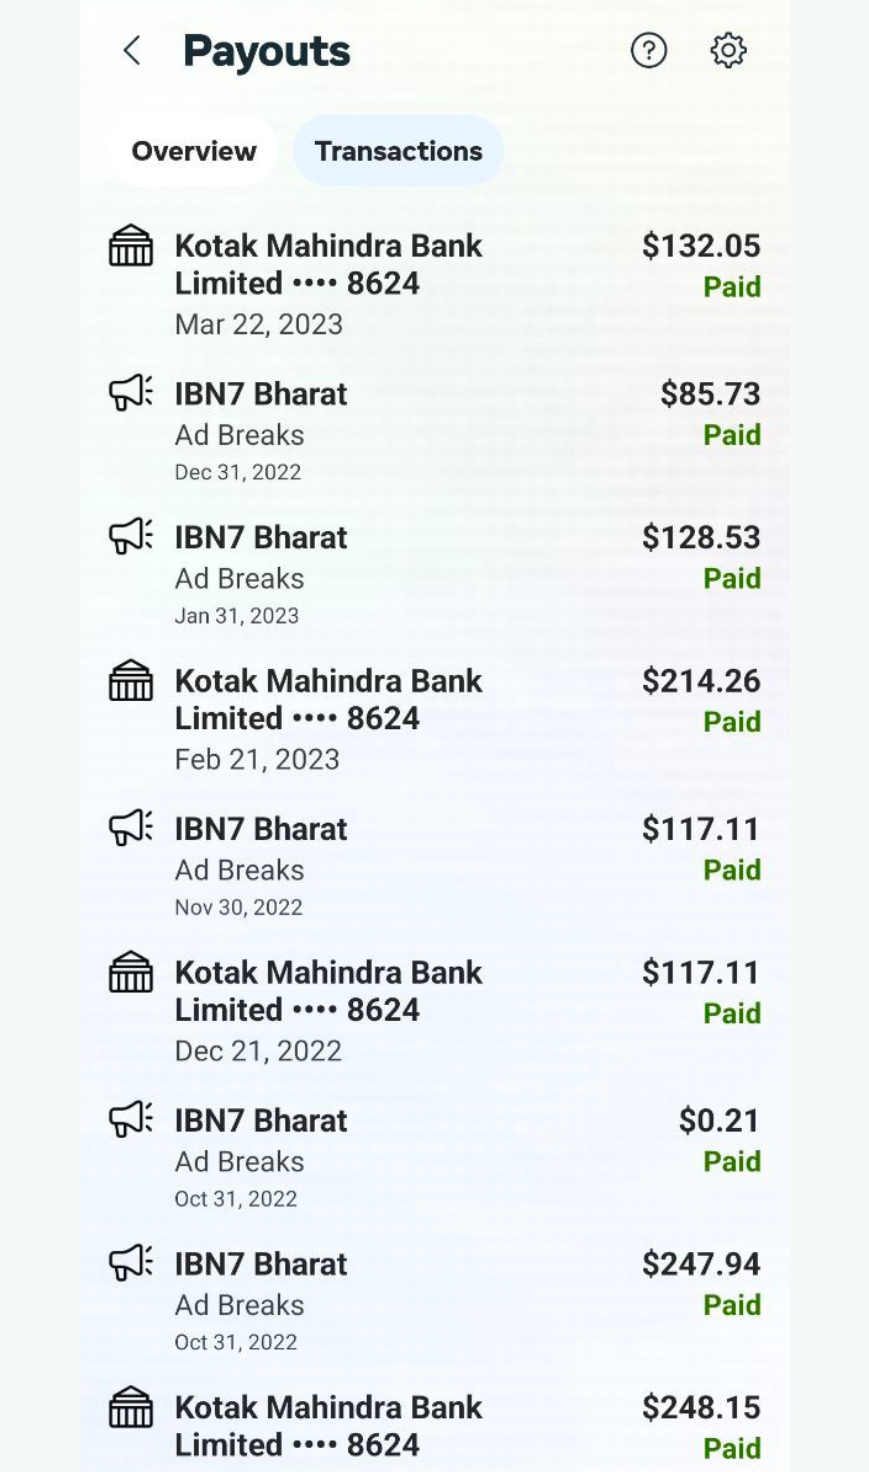Tap megaphone icon for Jan 31, 2023 earning

click(x=131, y=537)
